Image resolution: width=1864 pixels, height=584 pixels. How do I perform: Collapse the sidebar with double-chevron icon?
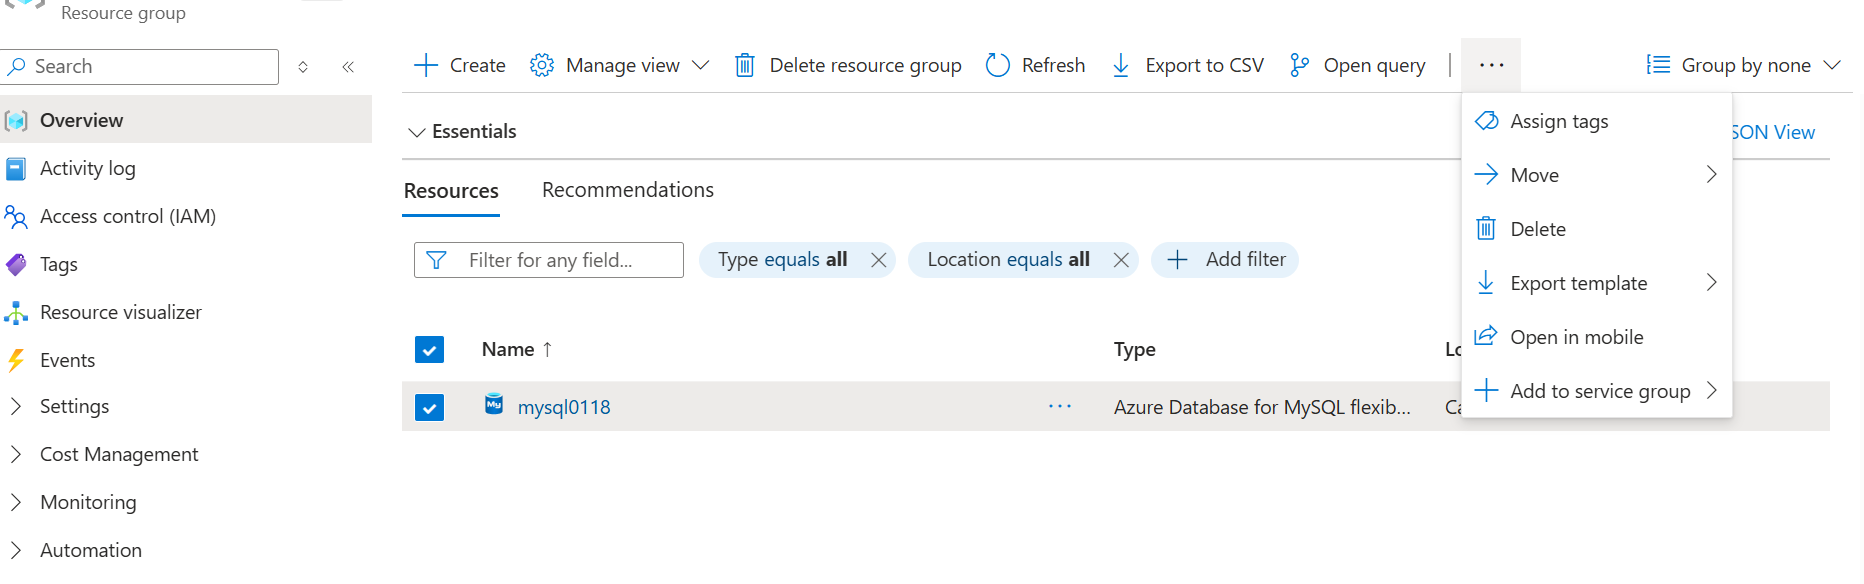348,67
